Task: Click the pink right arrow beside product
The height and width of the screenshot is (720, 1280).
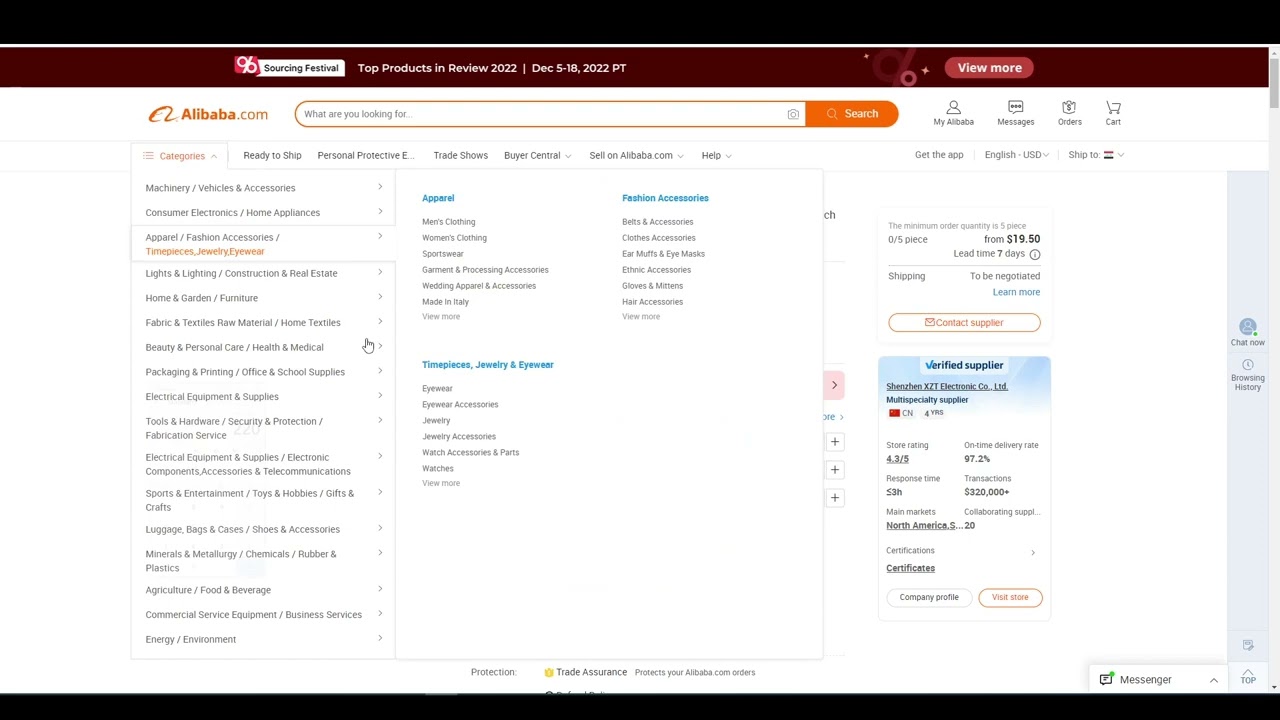Action: point(834,385)
